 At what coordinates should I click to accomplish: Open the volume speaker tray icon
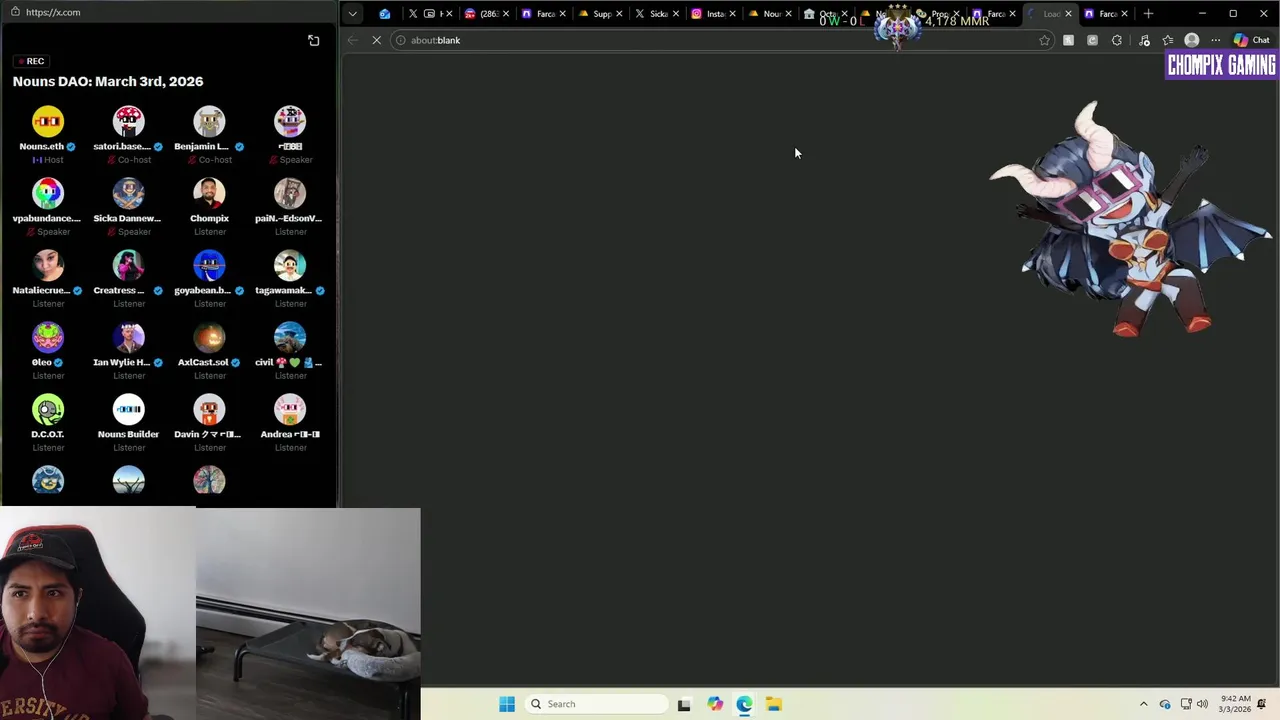point(1203,704)
